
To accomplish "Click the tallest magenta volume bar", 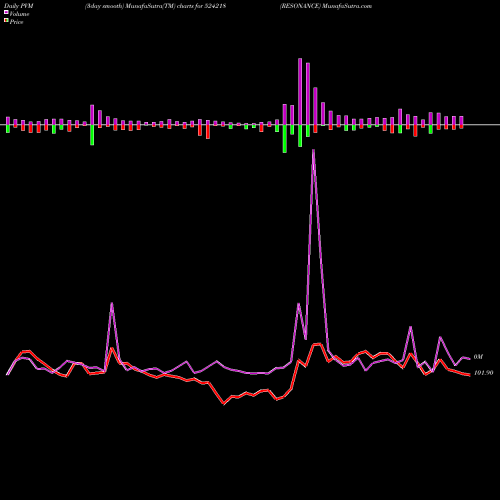I will point(300,91).
